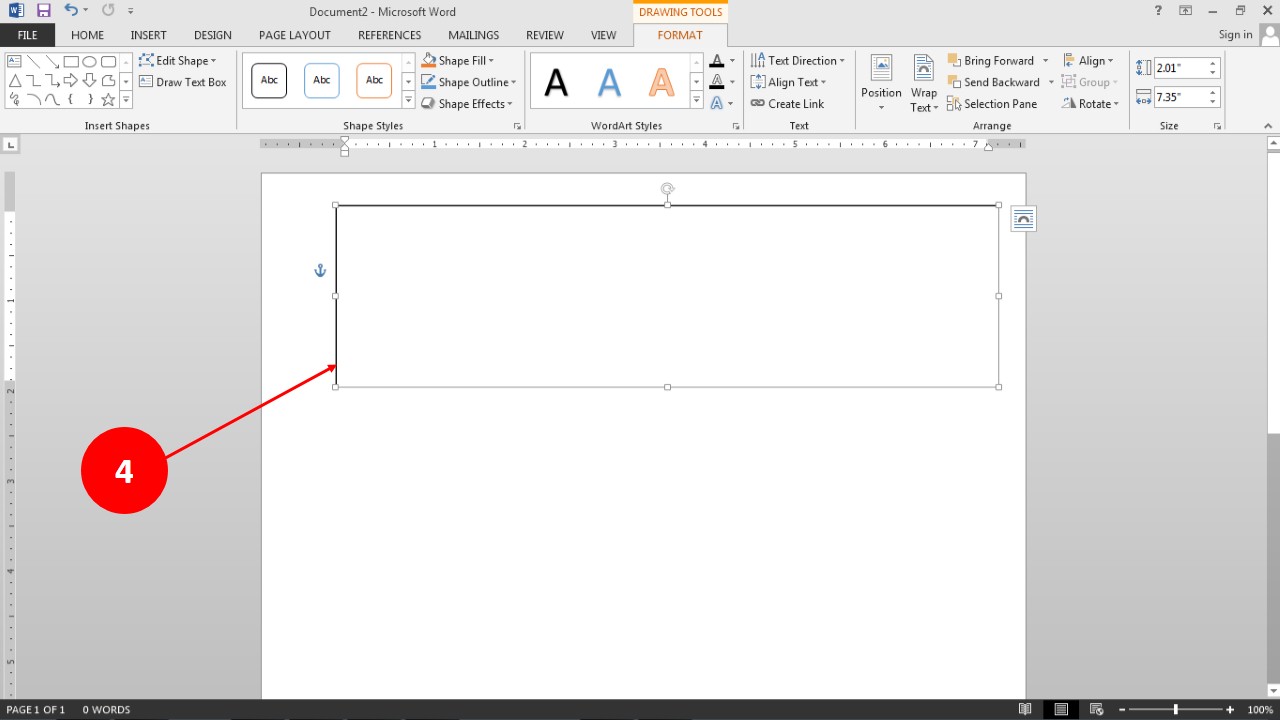This screenshot has width=1280, height=720.
Task: Switch to the HOME tab
Action: tap(88, 35)
